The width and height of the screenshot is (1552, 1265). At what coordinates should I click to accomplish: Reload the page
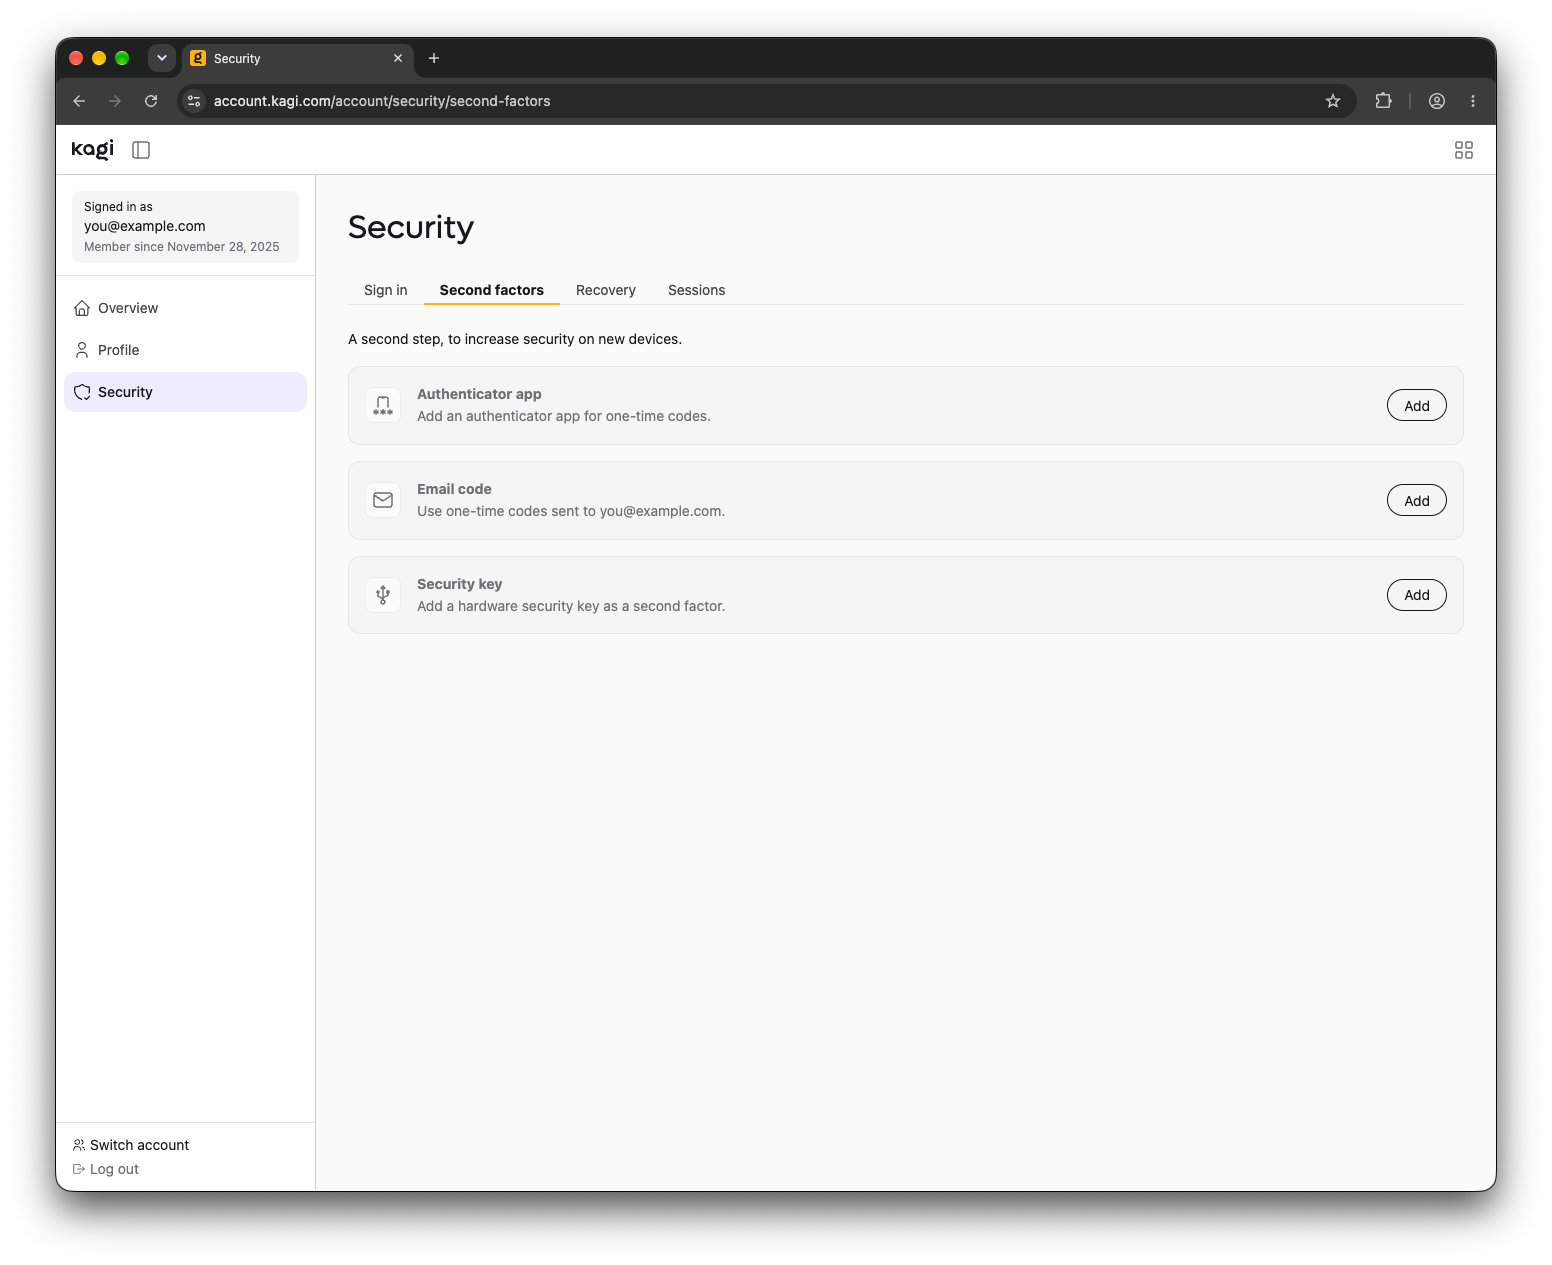click(151, 101)
